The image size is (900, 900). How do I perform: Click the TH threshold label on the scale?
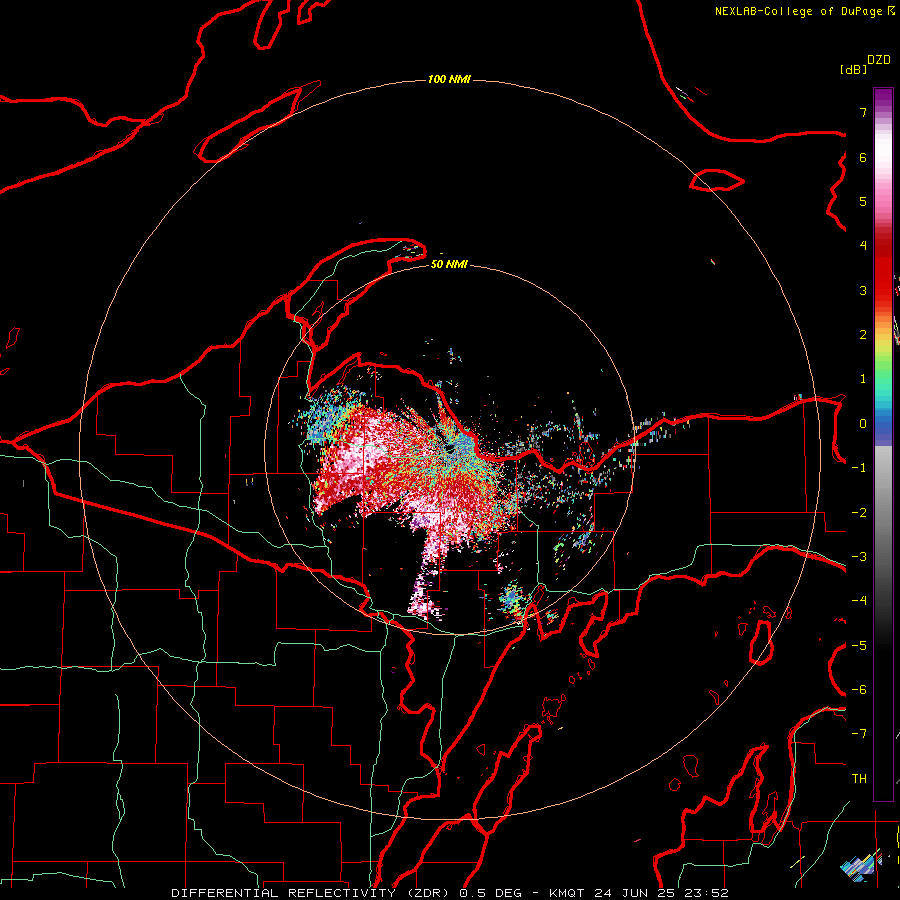click(x=859, y=779)
